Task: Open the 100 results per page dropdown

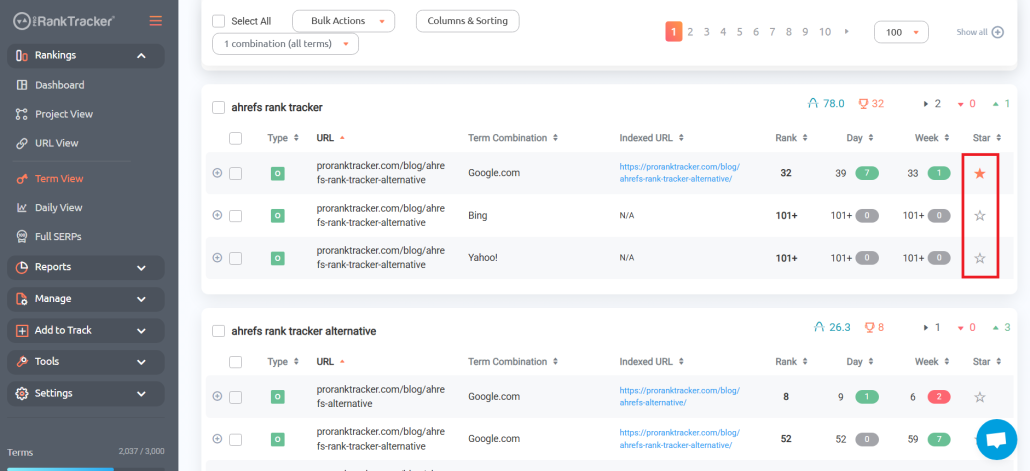Action: (x=901, y=32)
